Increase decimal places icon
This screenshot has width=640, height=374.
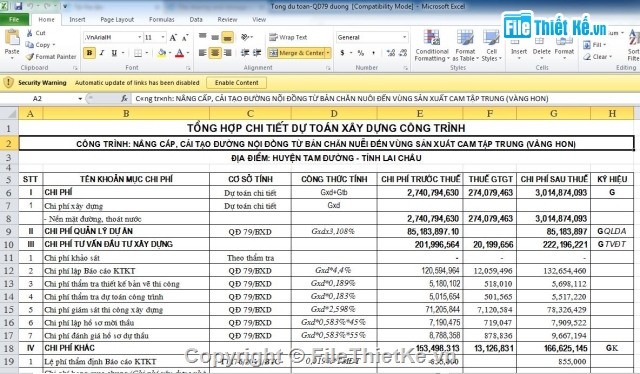[x=391, y=53]
